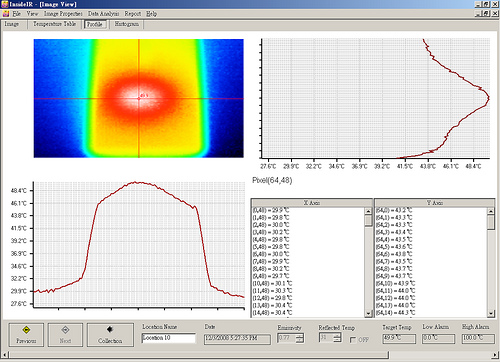Viewport: 500px width, 362px height.
Task: Click the crosshair center on thermal image
Action: pos(139,98)
